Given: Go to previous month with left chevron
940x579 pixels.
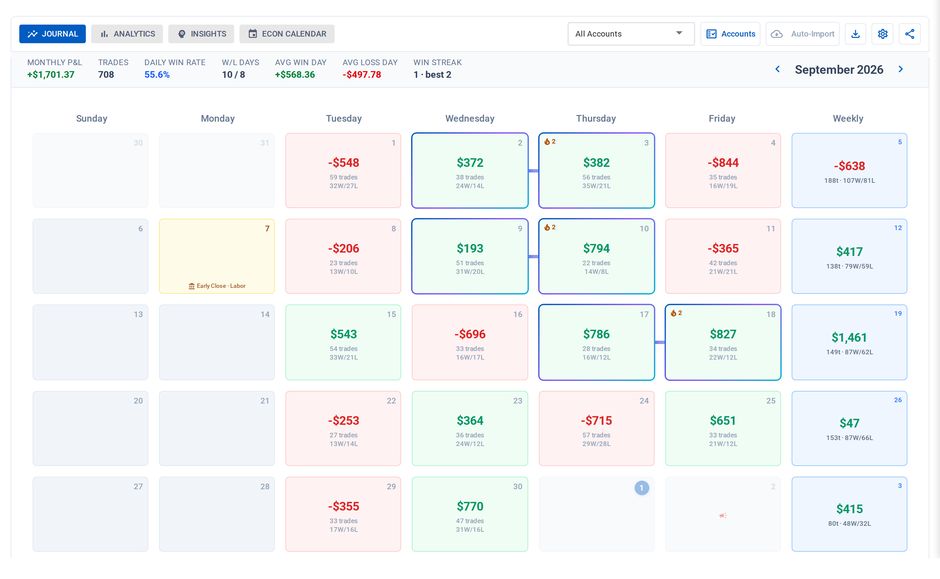Looking at the screenshot, I should [x=778, y=69].
